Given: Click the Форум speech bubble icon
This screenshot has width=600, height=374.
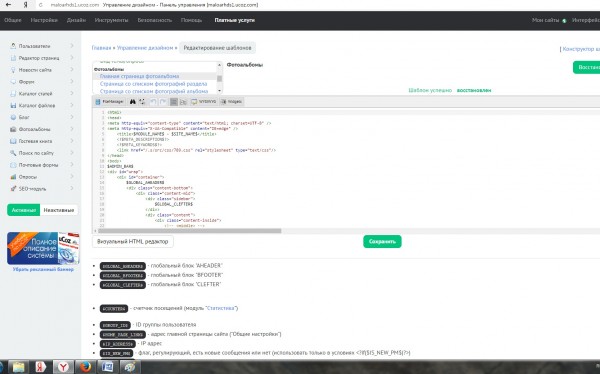Looking at the screenshot, I should 13,82.
